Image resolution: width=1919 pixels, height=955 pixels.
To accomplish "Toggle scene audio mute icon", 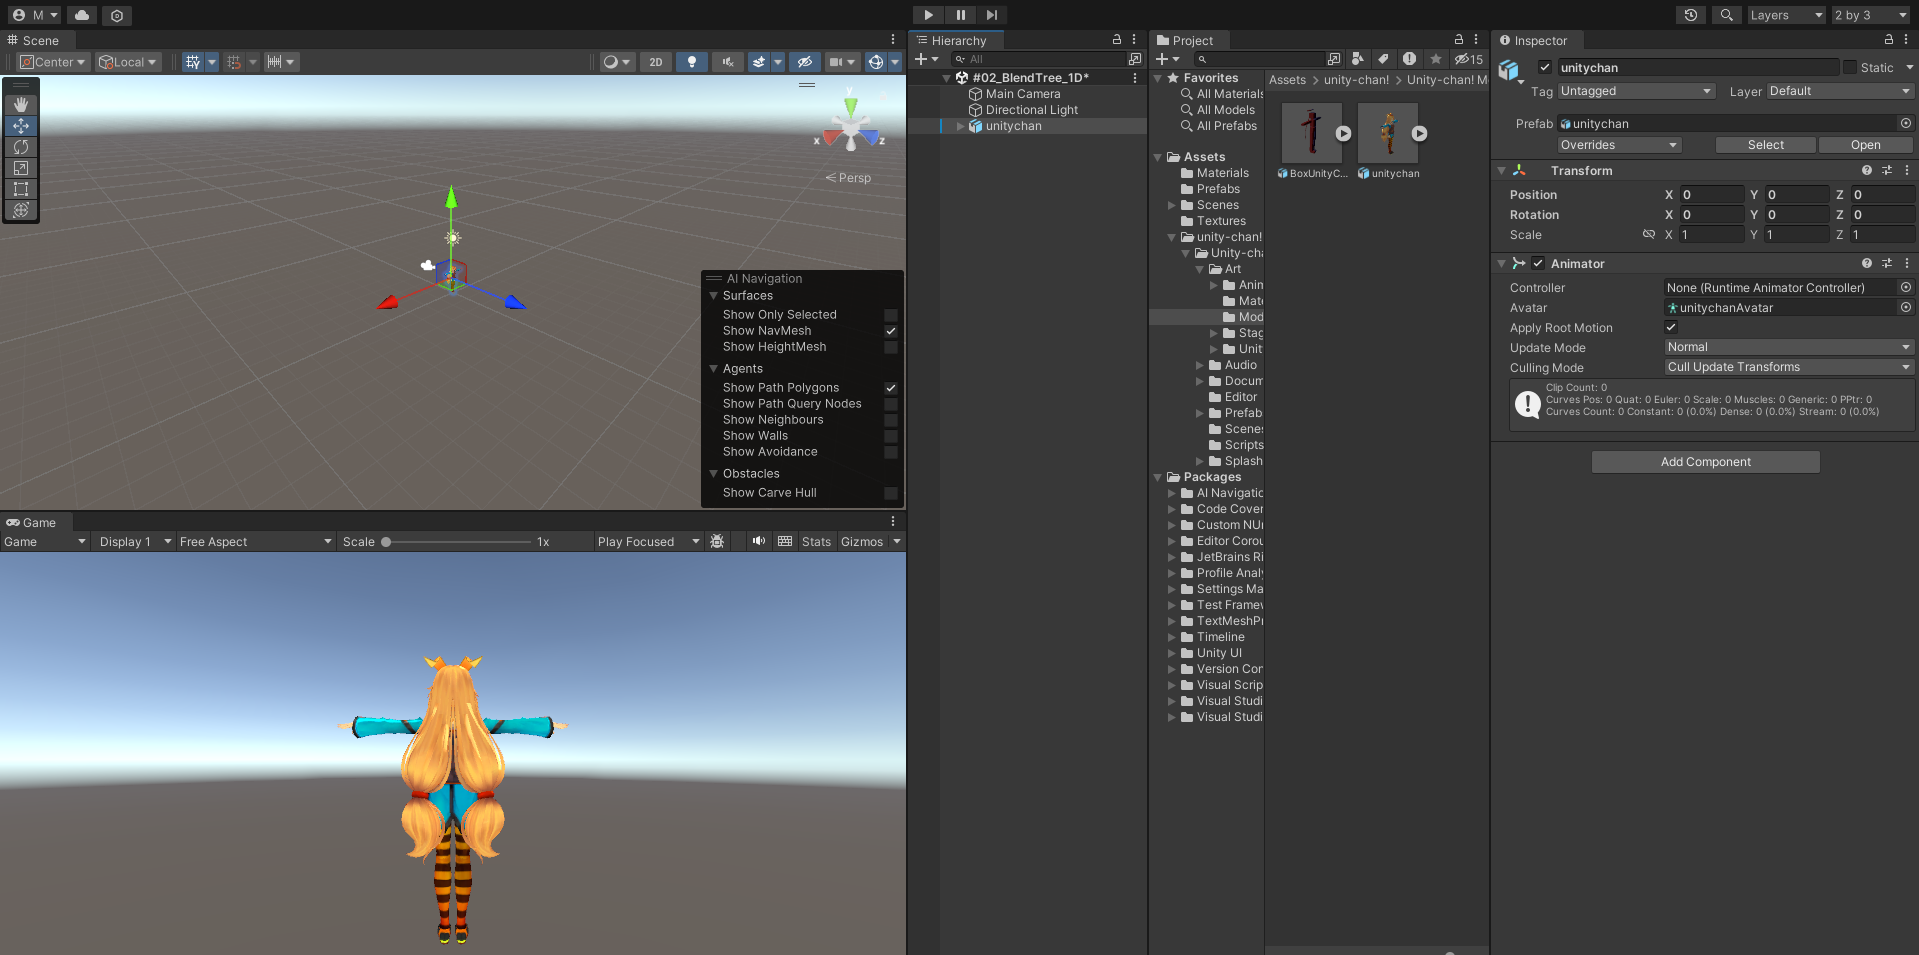I will [x=727, y=62].
